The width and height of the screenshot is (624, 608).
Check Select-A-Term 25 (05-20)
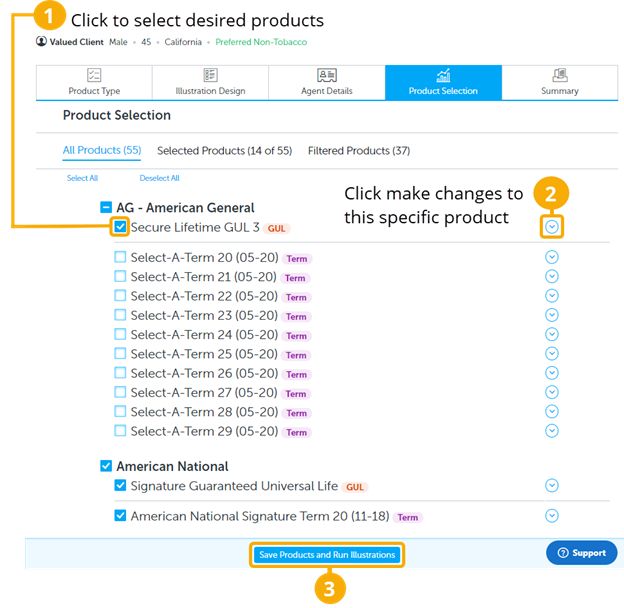120,353
